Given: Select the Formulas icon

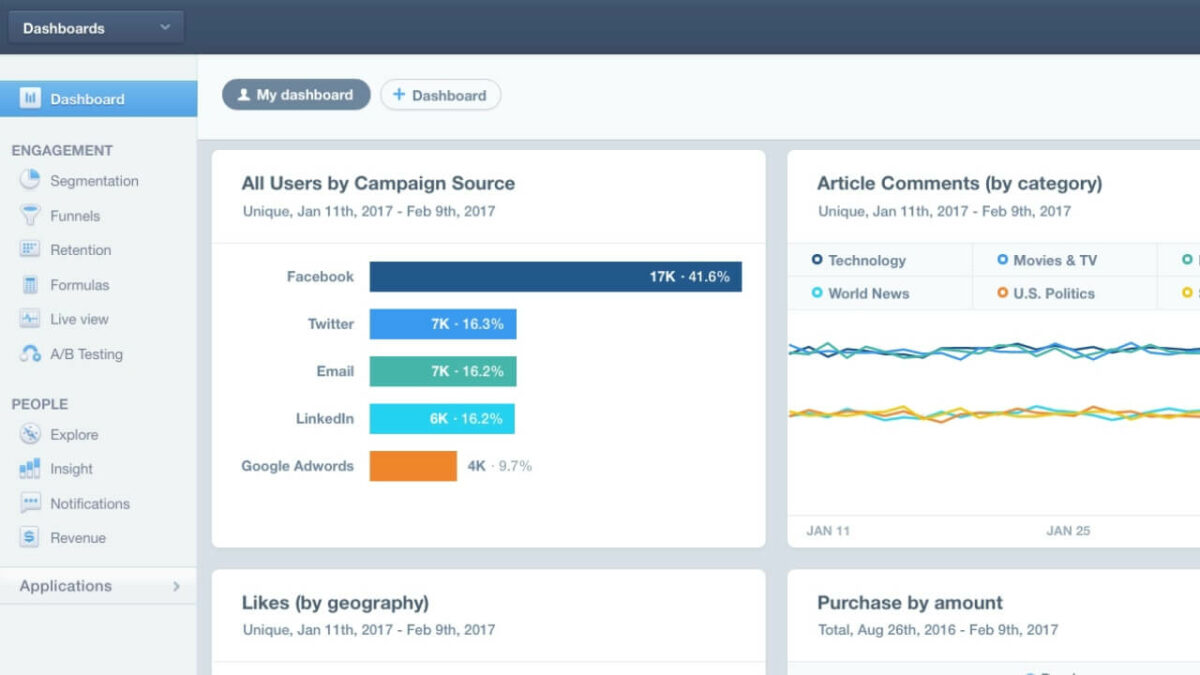Looking at the screenshot, I should point(29,284).
